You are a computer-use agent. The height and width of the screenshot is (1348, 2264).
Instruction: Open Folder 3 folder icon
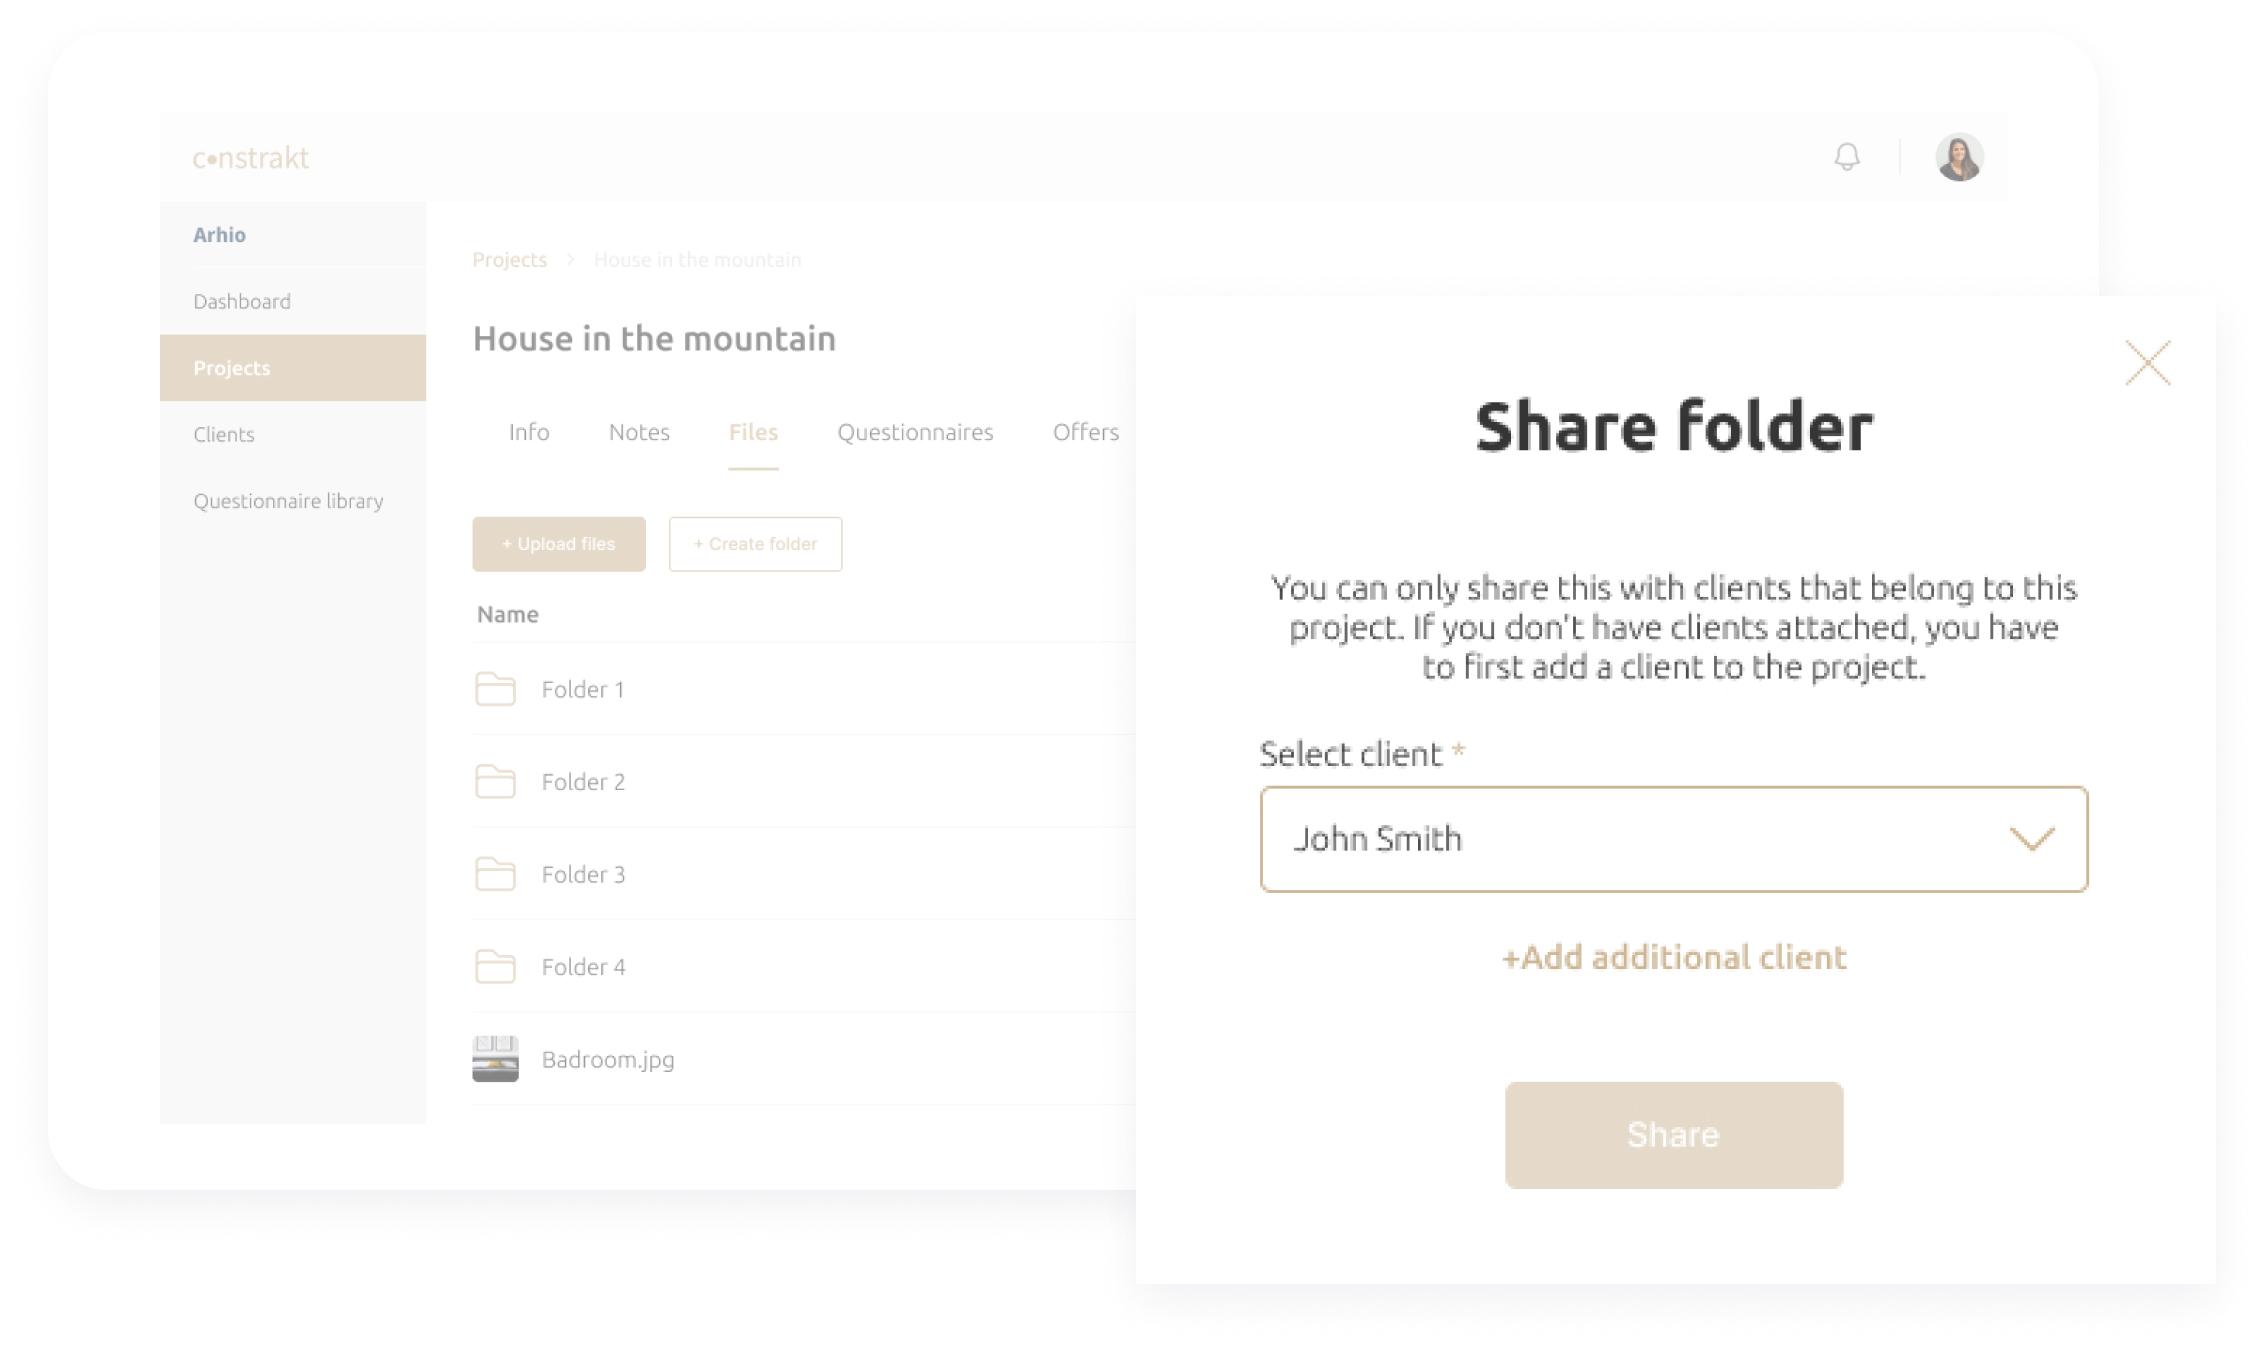click(495, 874)
